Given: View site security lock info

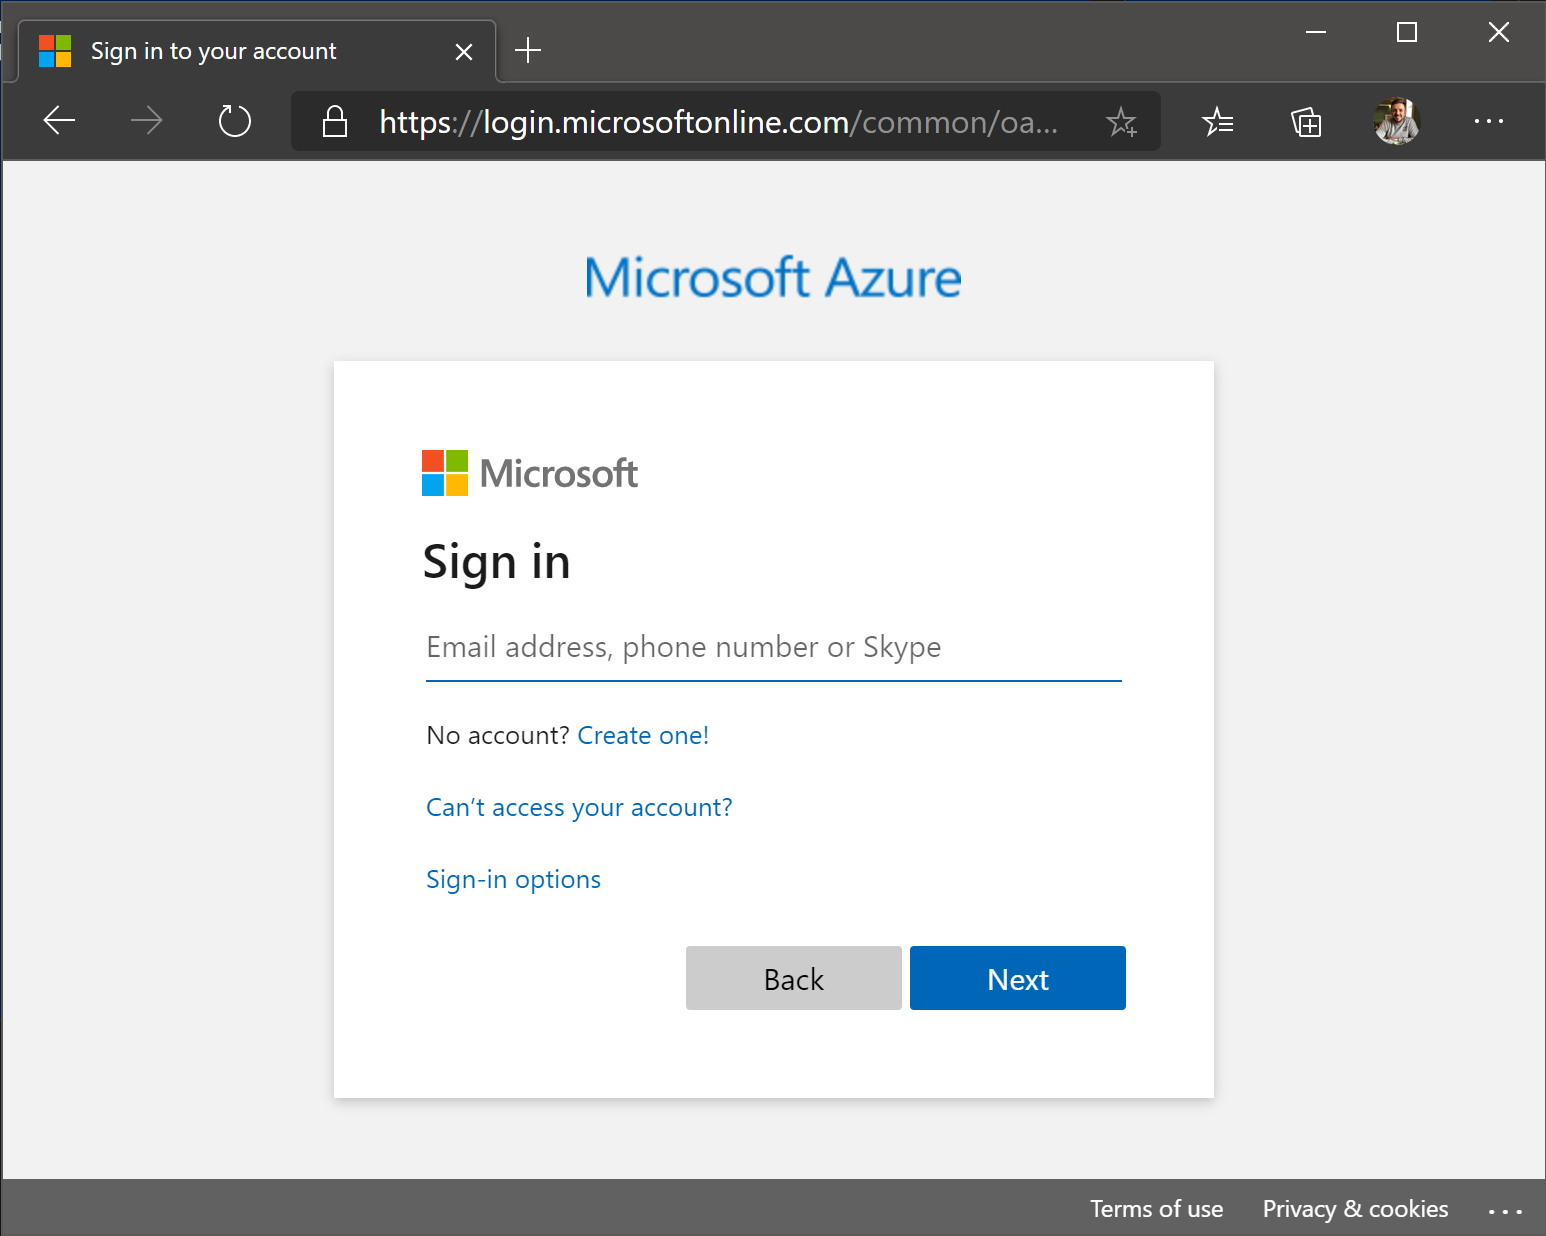Looking at the screenshot, I should 335,122.
